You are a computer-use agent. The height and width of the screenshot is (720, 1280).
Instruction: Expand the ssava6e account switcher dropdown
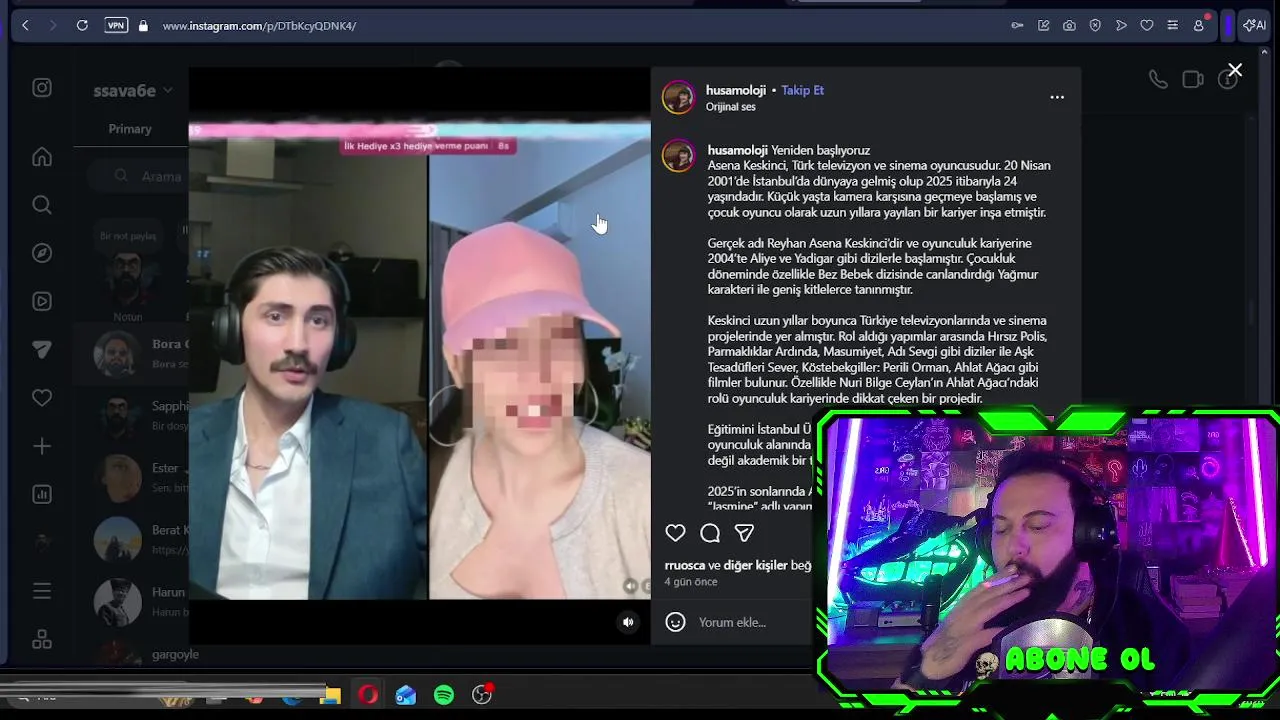[133, 90]
